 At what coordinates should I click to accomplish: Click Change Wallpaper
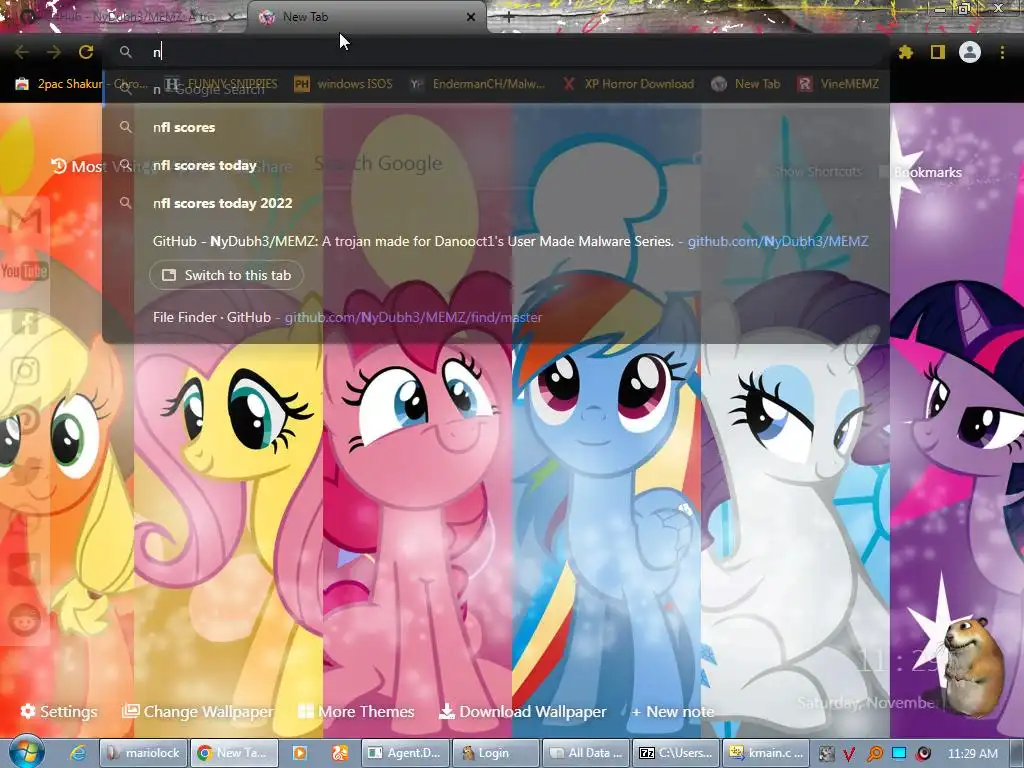point(198,711)
